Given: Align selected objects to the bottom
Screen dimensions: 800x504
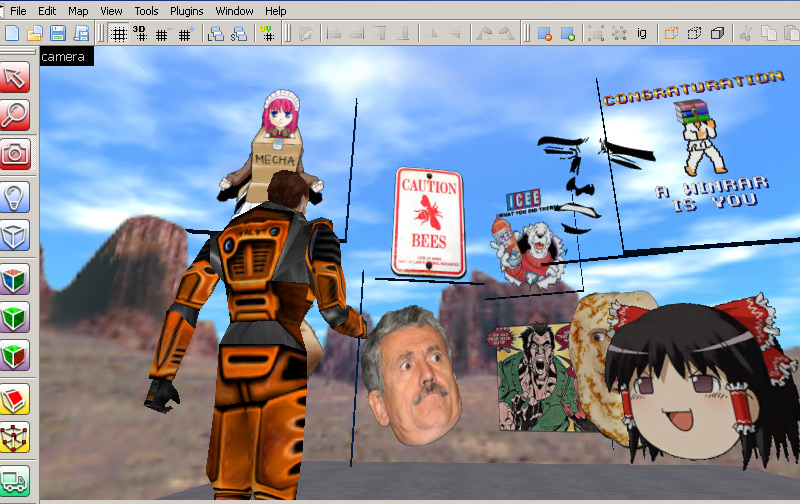Looking at the screenshot, I should (x=403, y=34).
